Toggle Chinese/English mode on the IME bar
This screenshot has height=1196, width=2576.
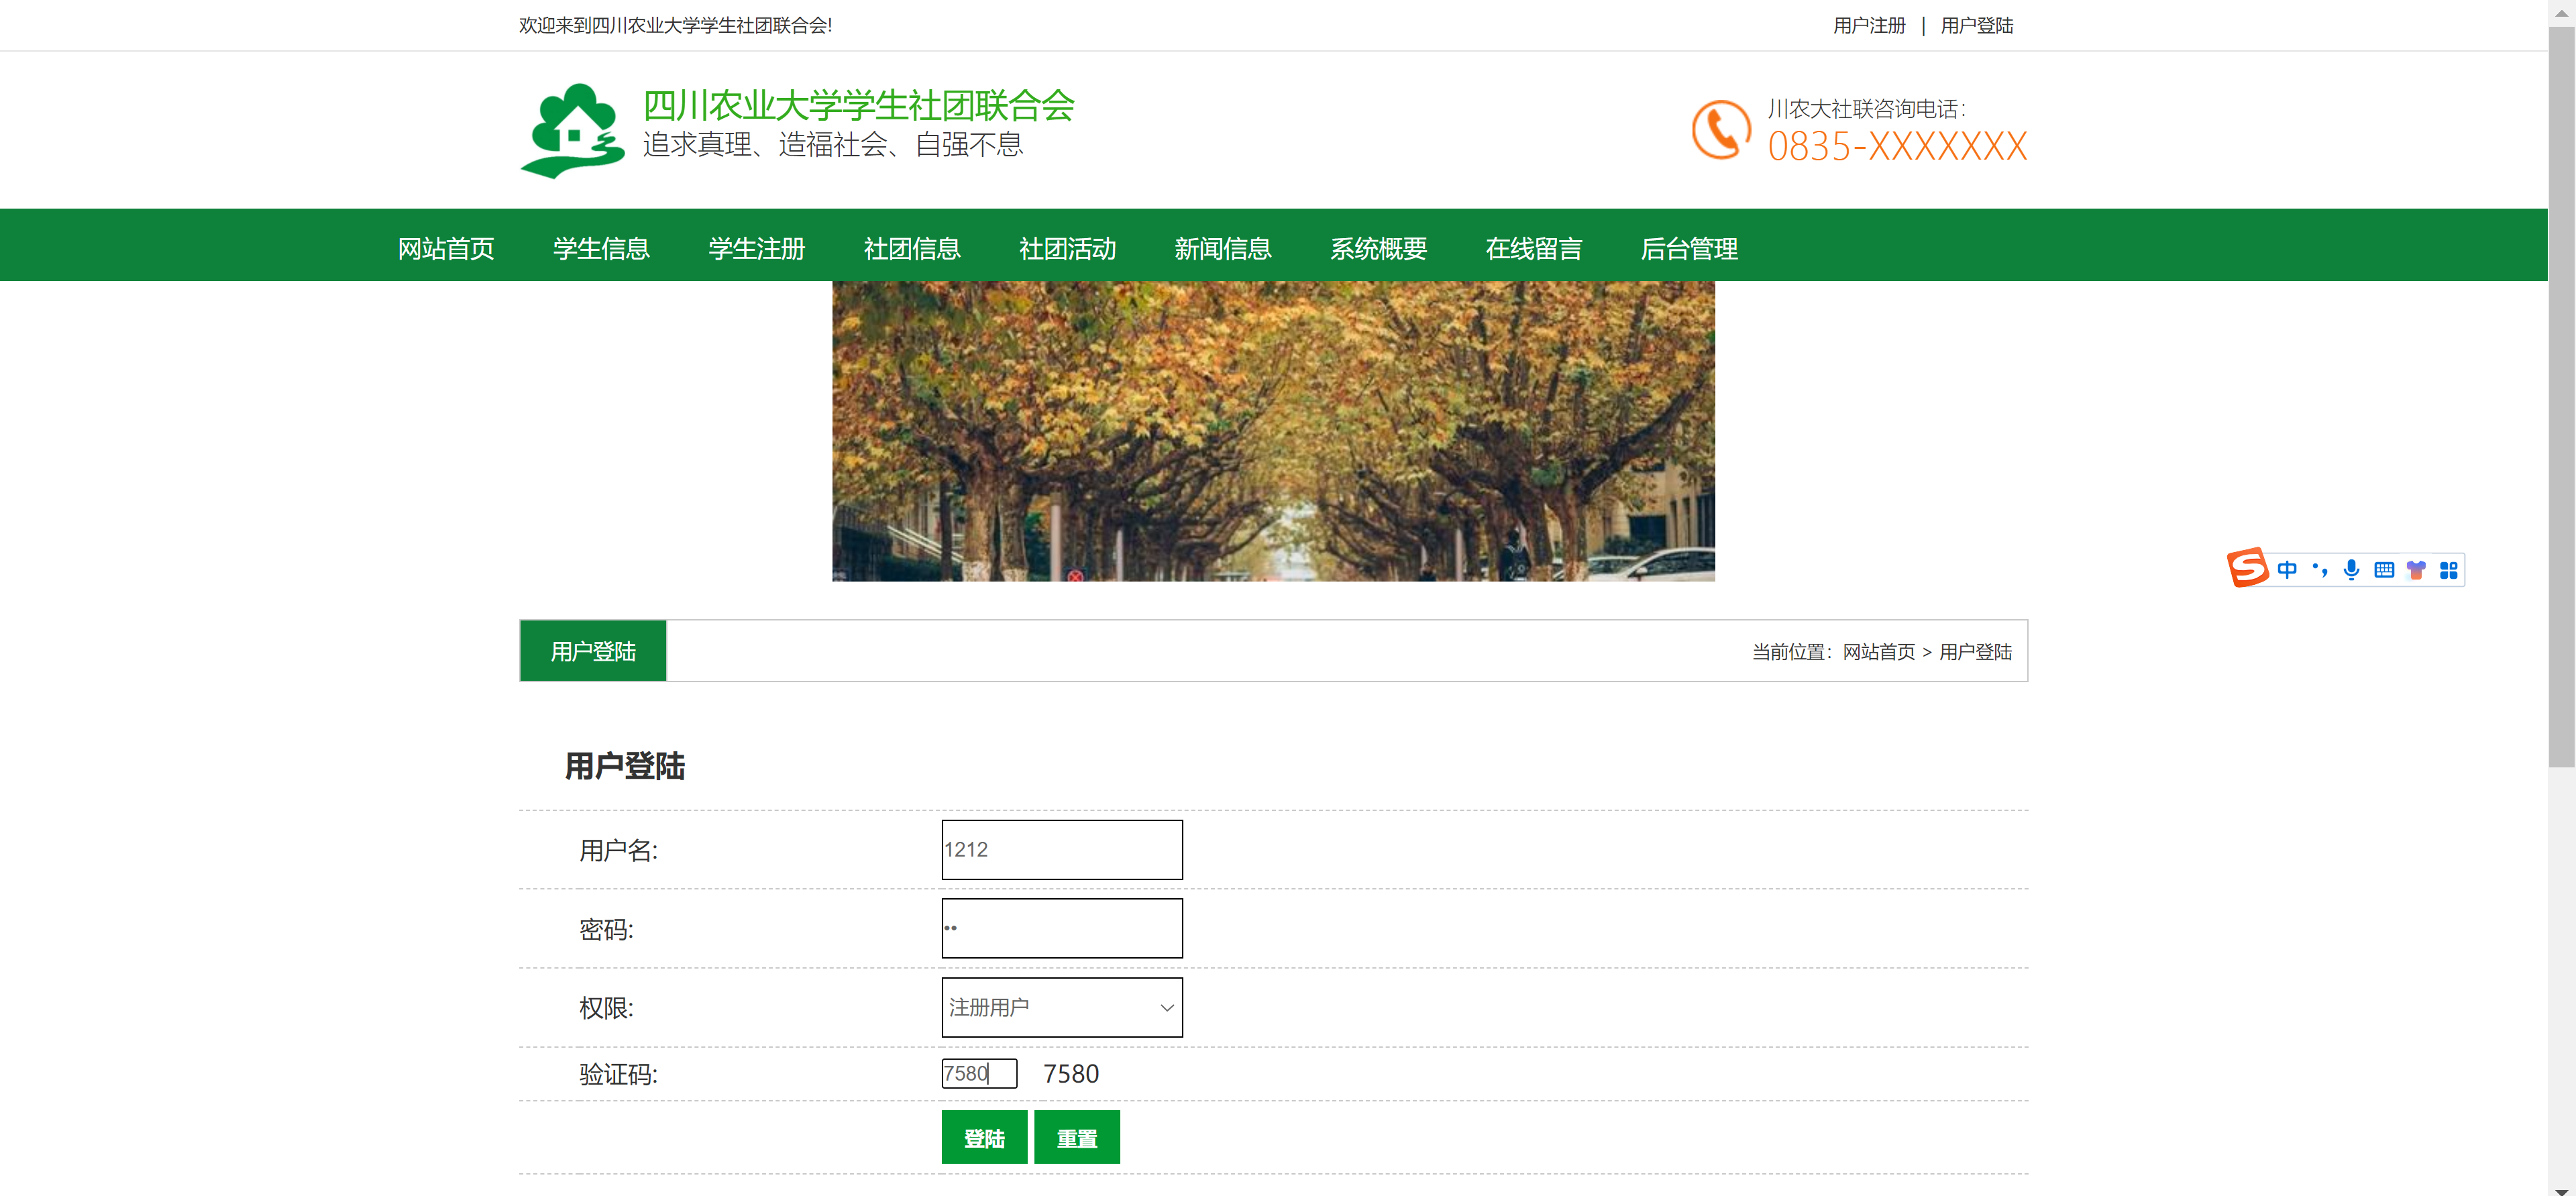click(2286, 570)
